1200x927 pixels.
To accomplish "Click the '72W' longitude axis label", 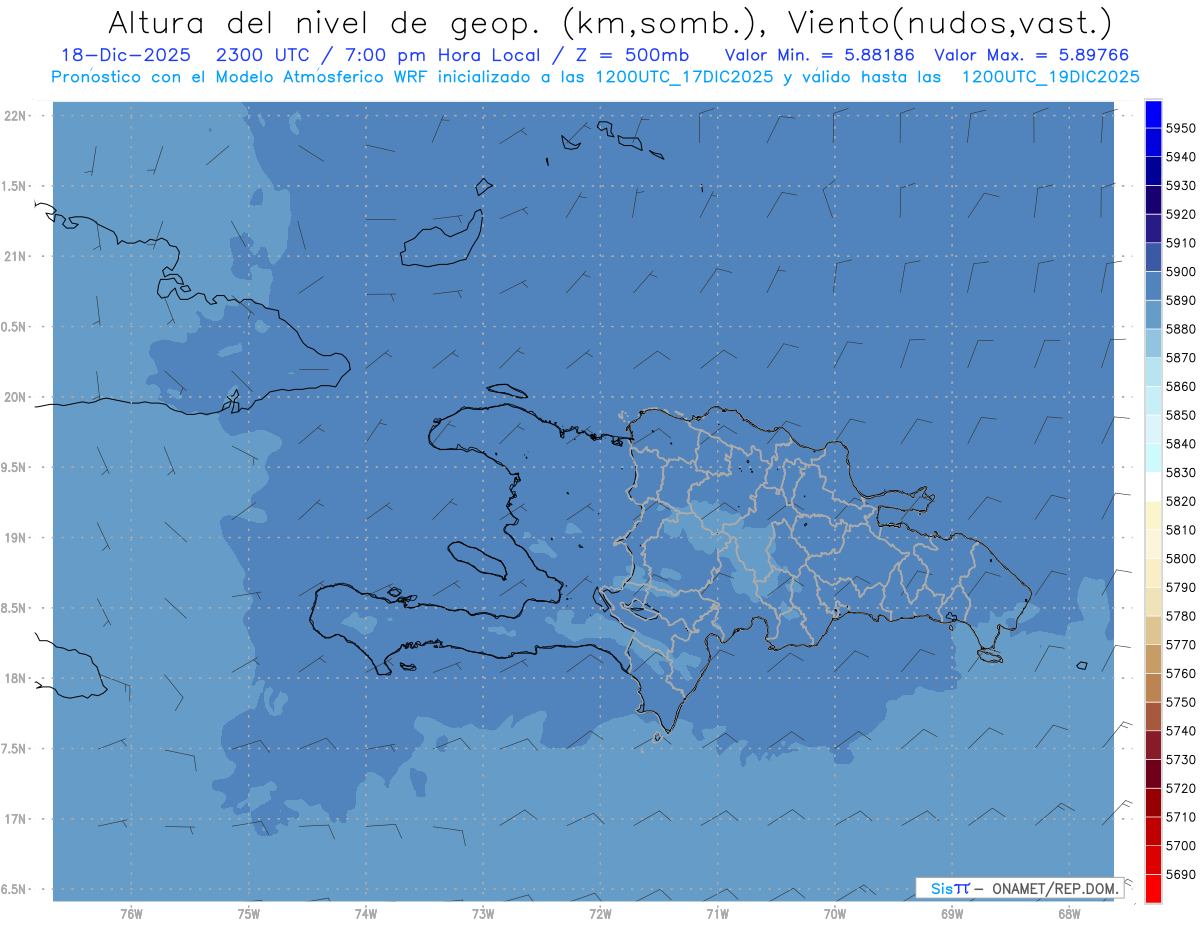I will click(600, 914).
